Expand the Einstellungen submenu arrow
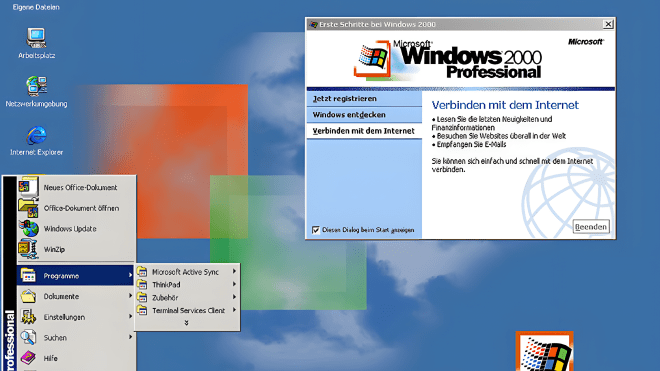This screenshot has height=371, width=660. pos(130,316)
